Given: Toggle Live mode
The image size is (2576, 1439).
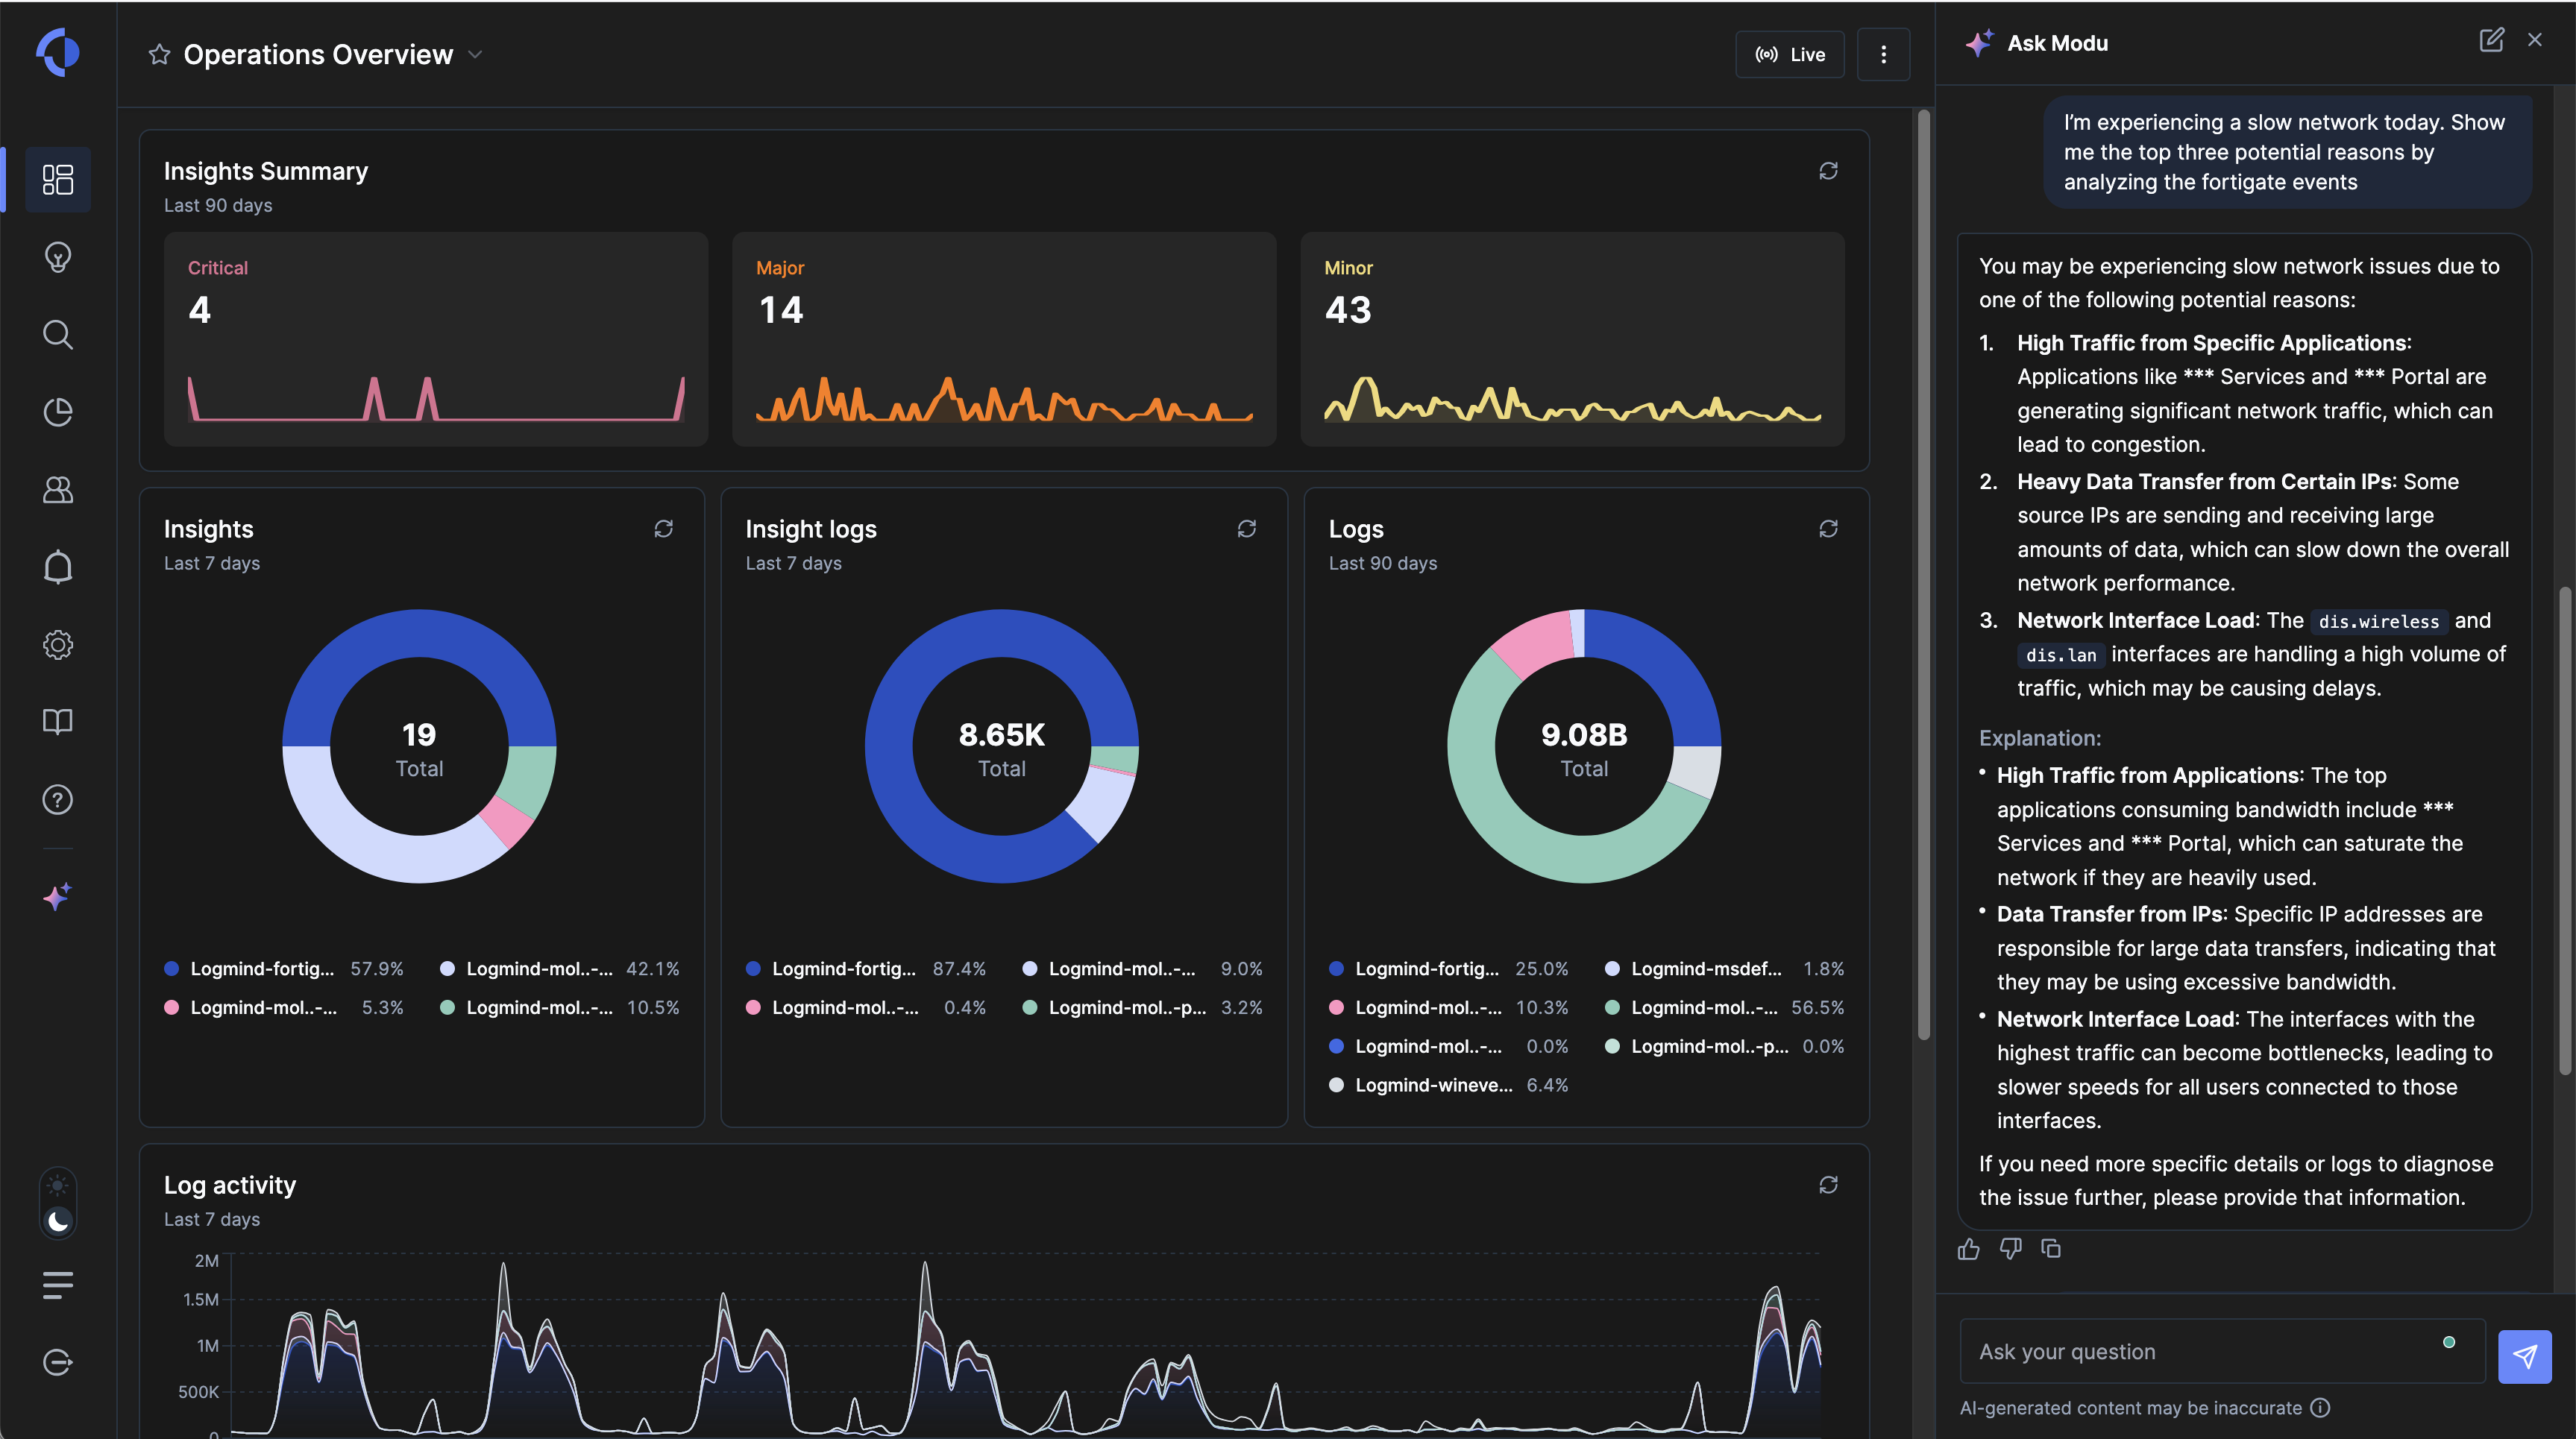Looking at the screenshot, I should coord(1790,54).
